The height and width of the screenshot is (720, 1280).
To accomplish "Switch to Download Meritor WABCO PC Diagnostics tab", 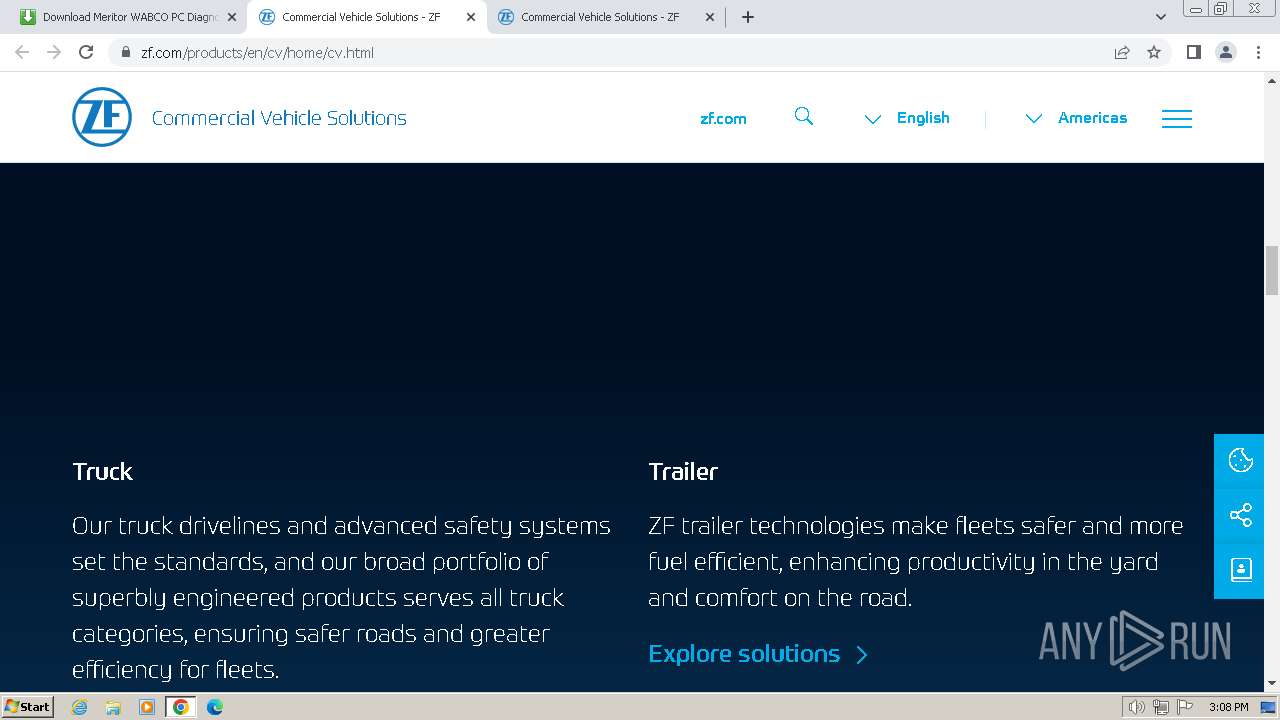I will tap(127, 17).
